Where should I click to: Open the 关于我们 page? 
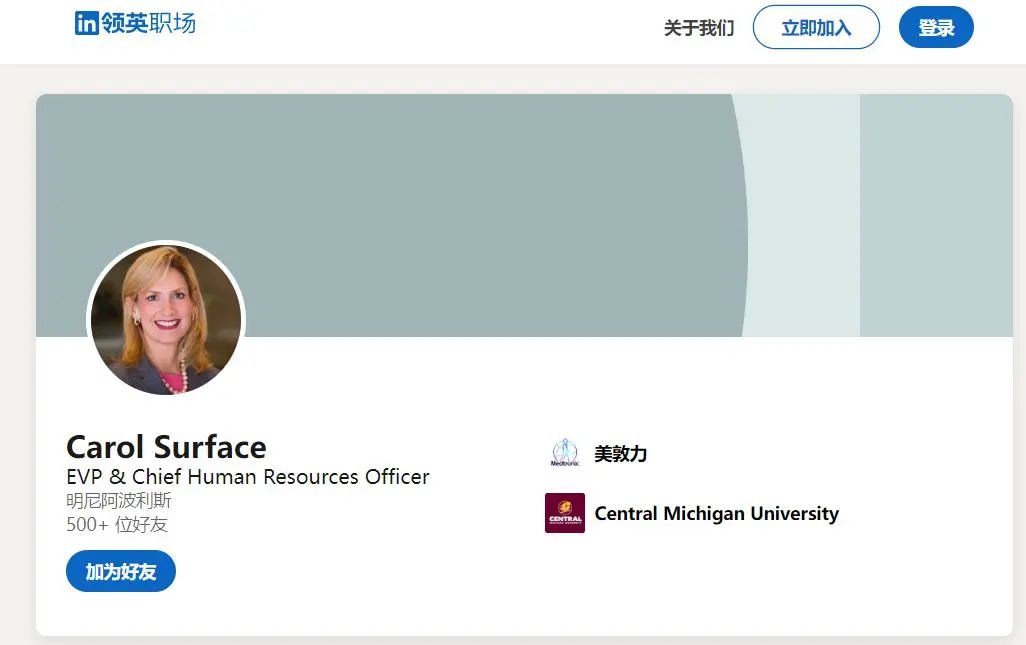click(698, 28)
